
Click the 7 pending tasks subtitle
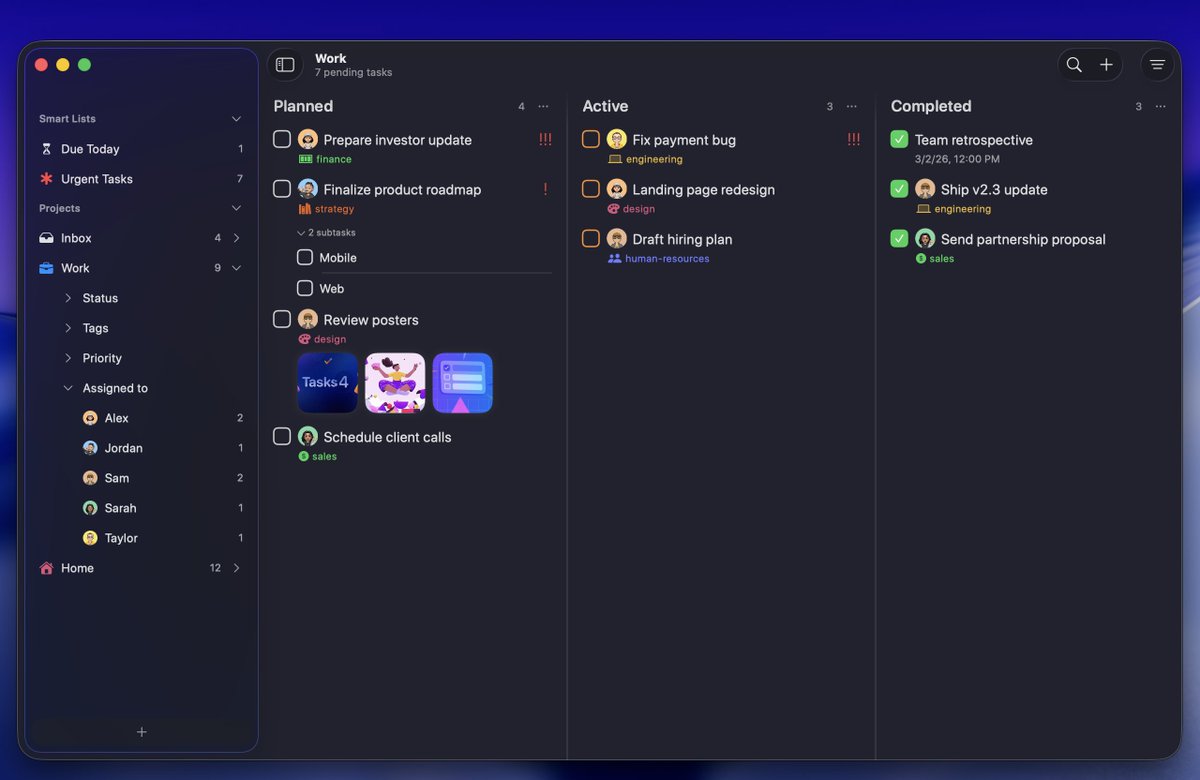coord(353,73)
